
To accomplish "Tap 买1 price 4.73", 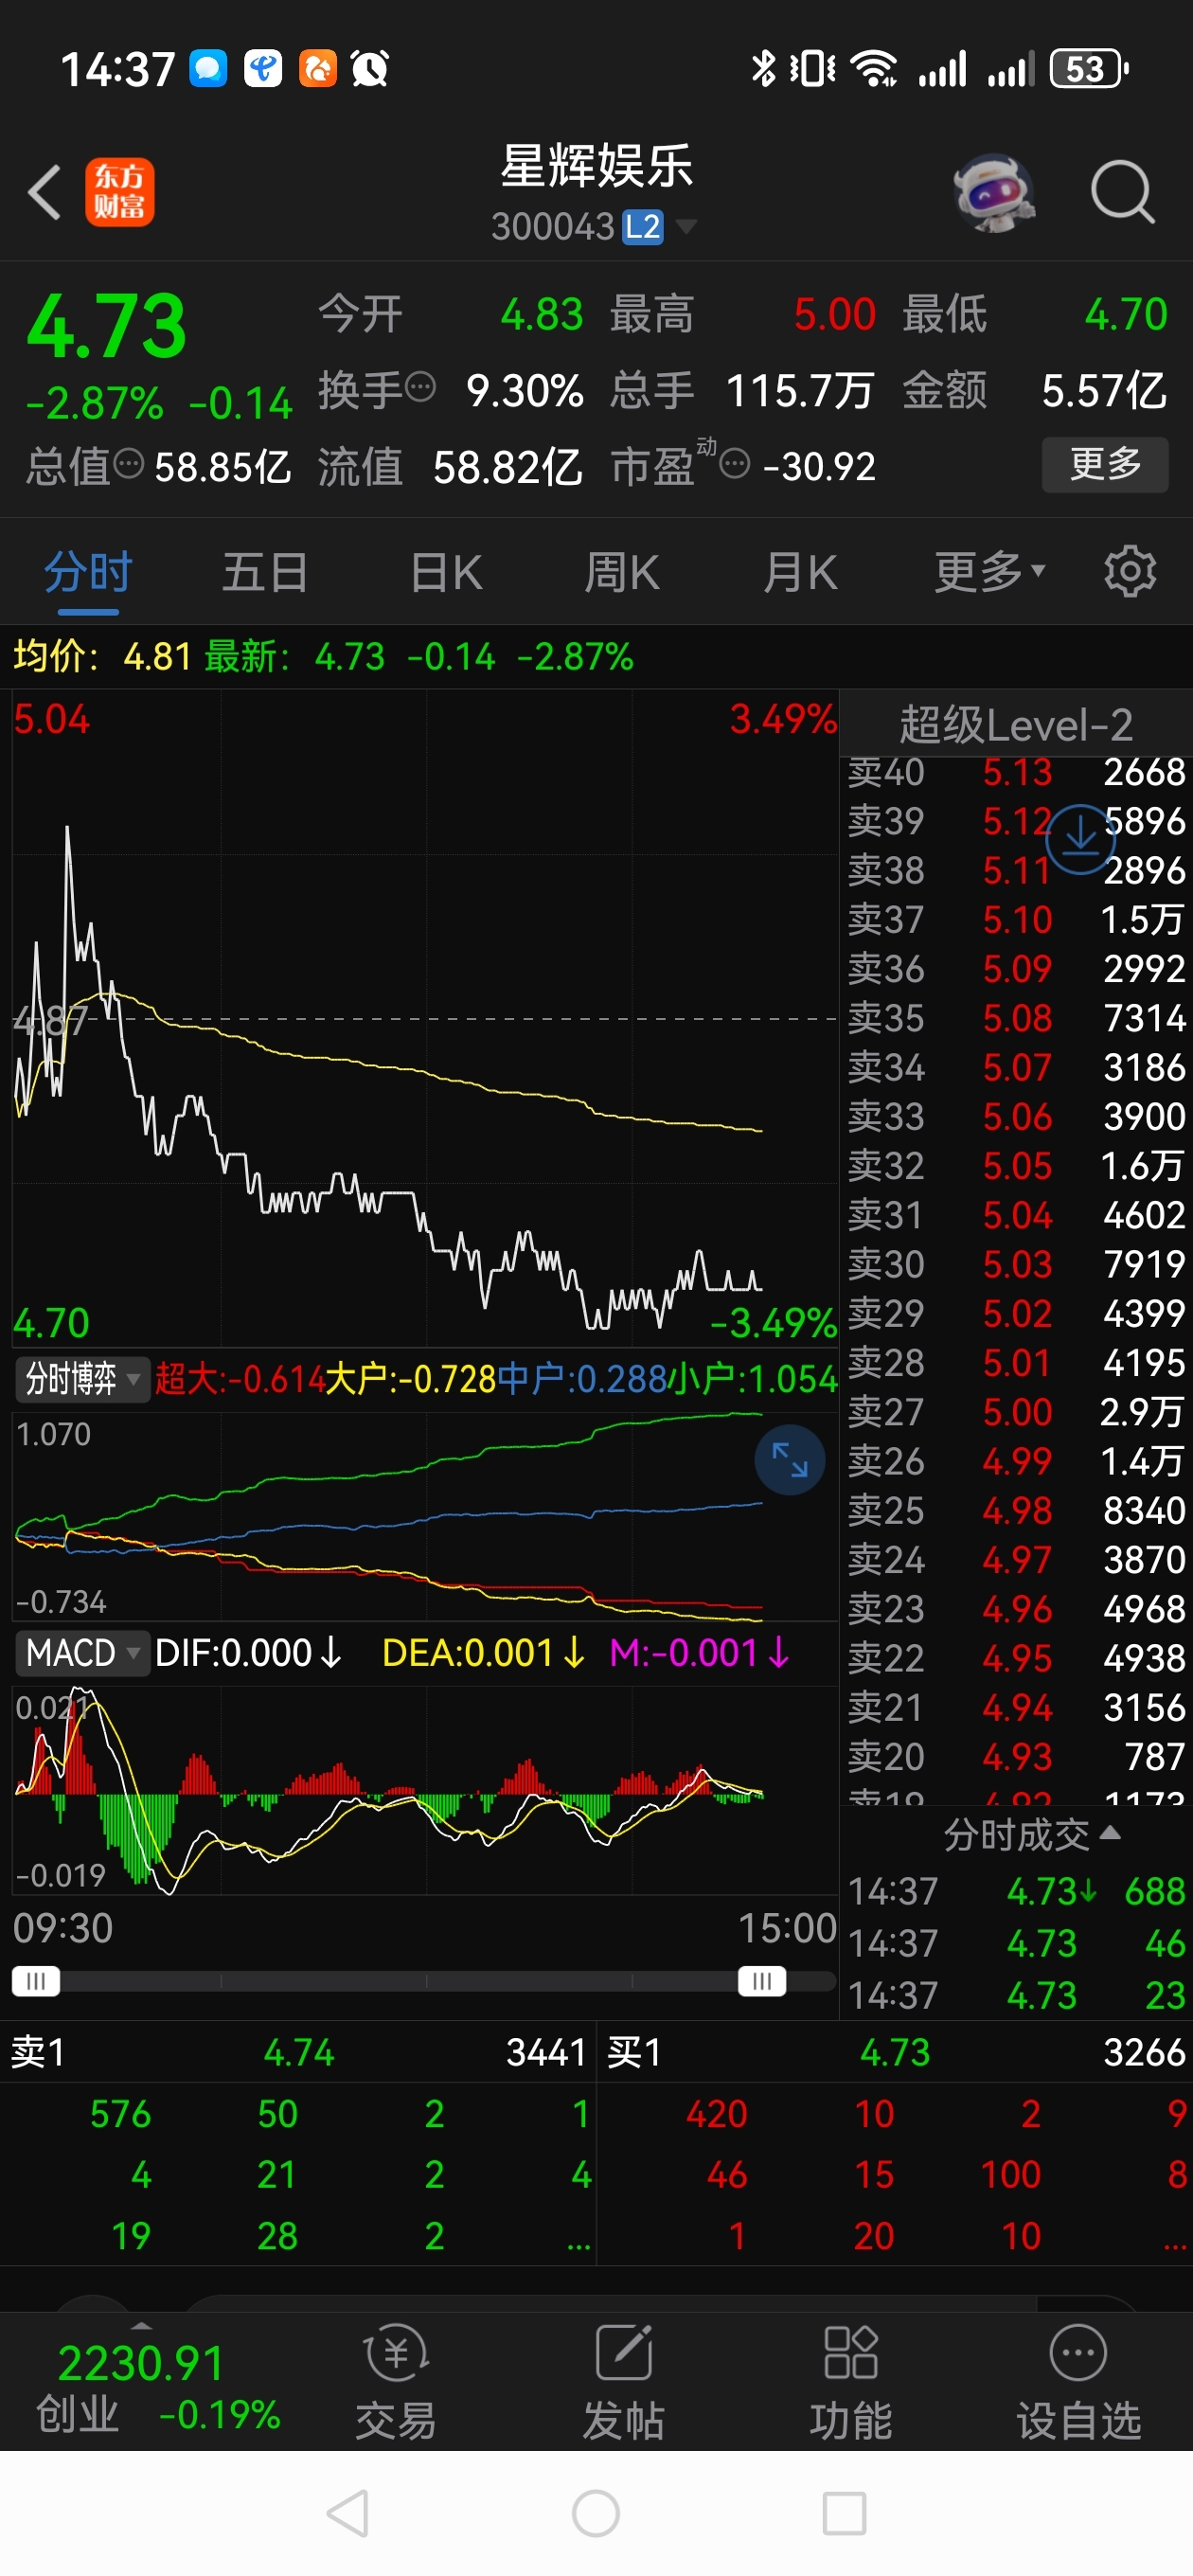I will tap(895, 2052).
